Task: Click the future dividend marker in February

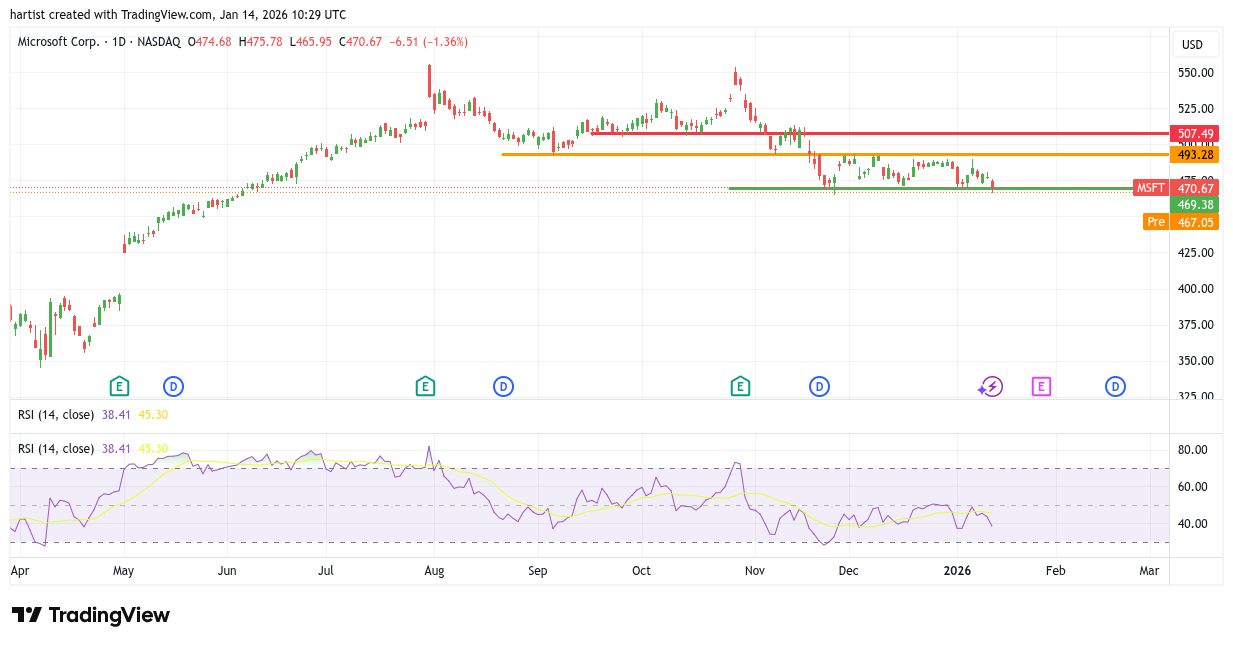Action: [x=1115, y=386]
